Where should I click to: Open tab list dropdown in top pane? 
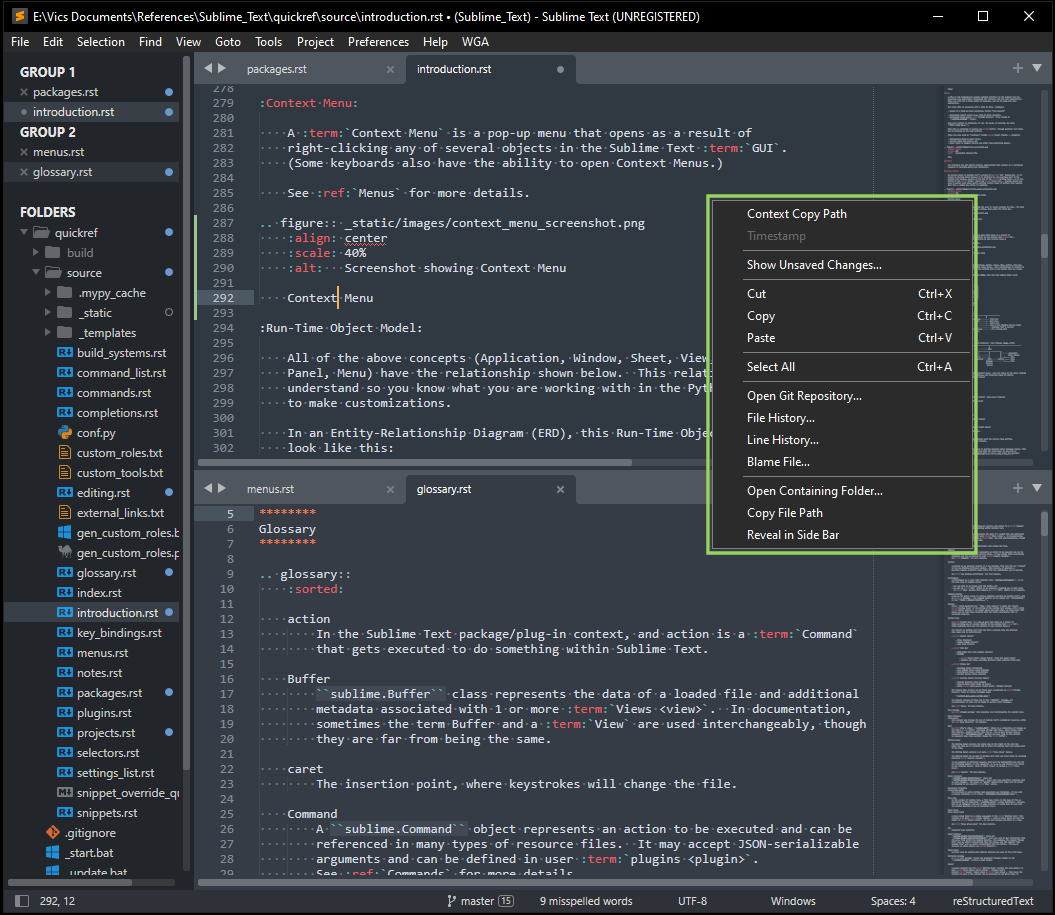1038,69
